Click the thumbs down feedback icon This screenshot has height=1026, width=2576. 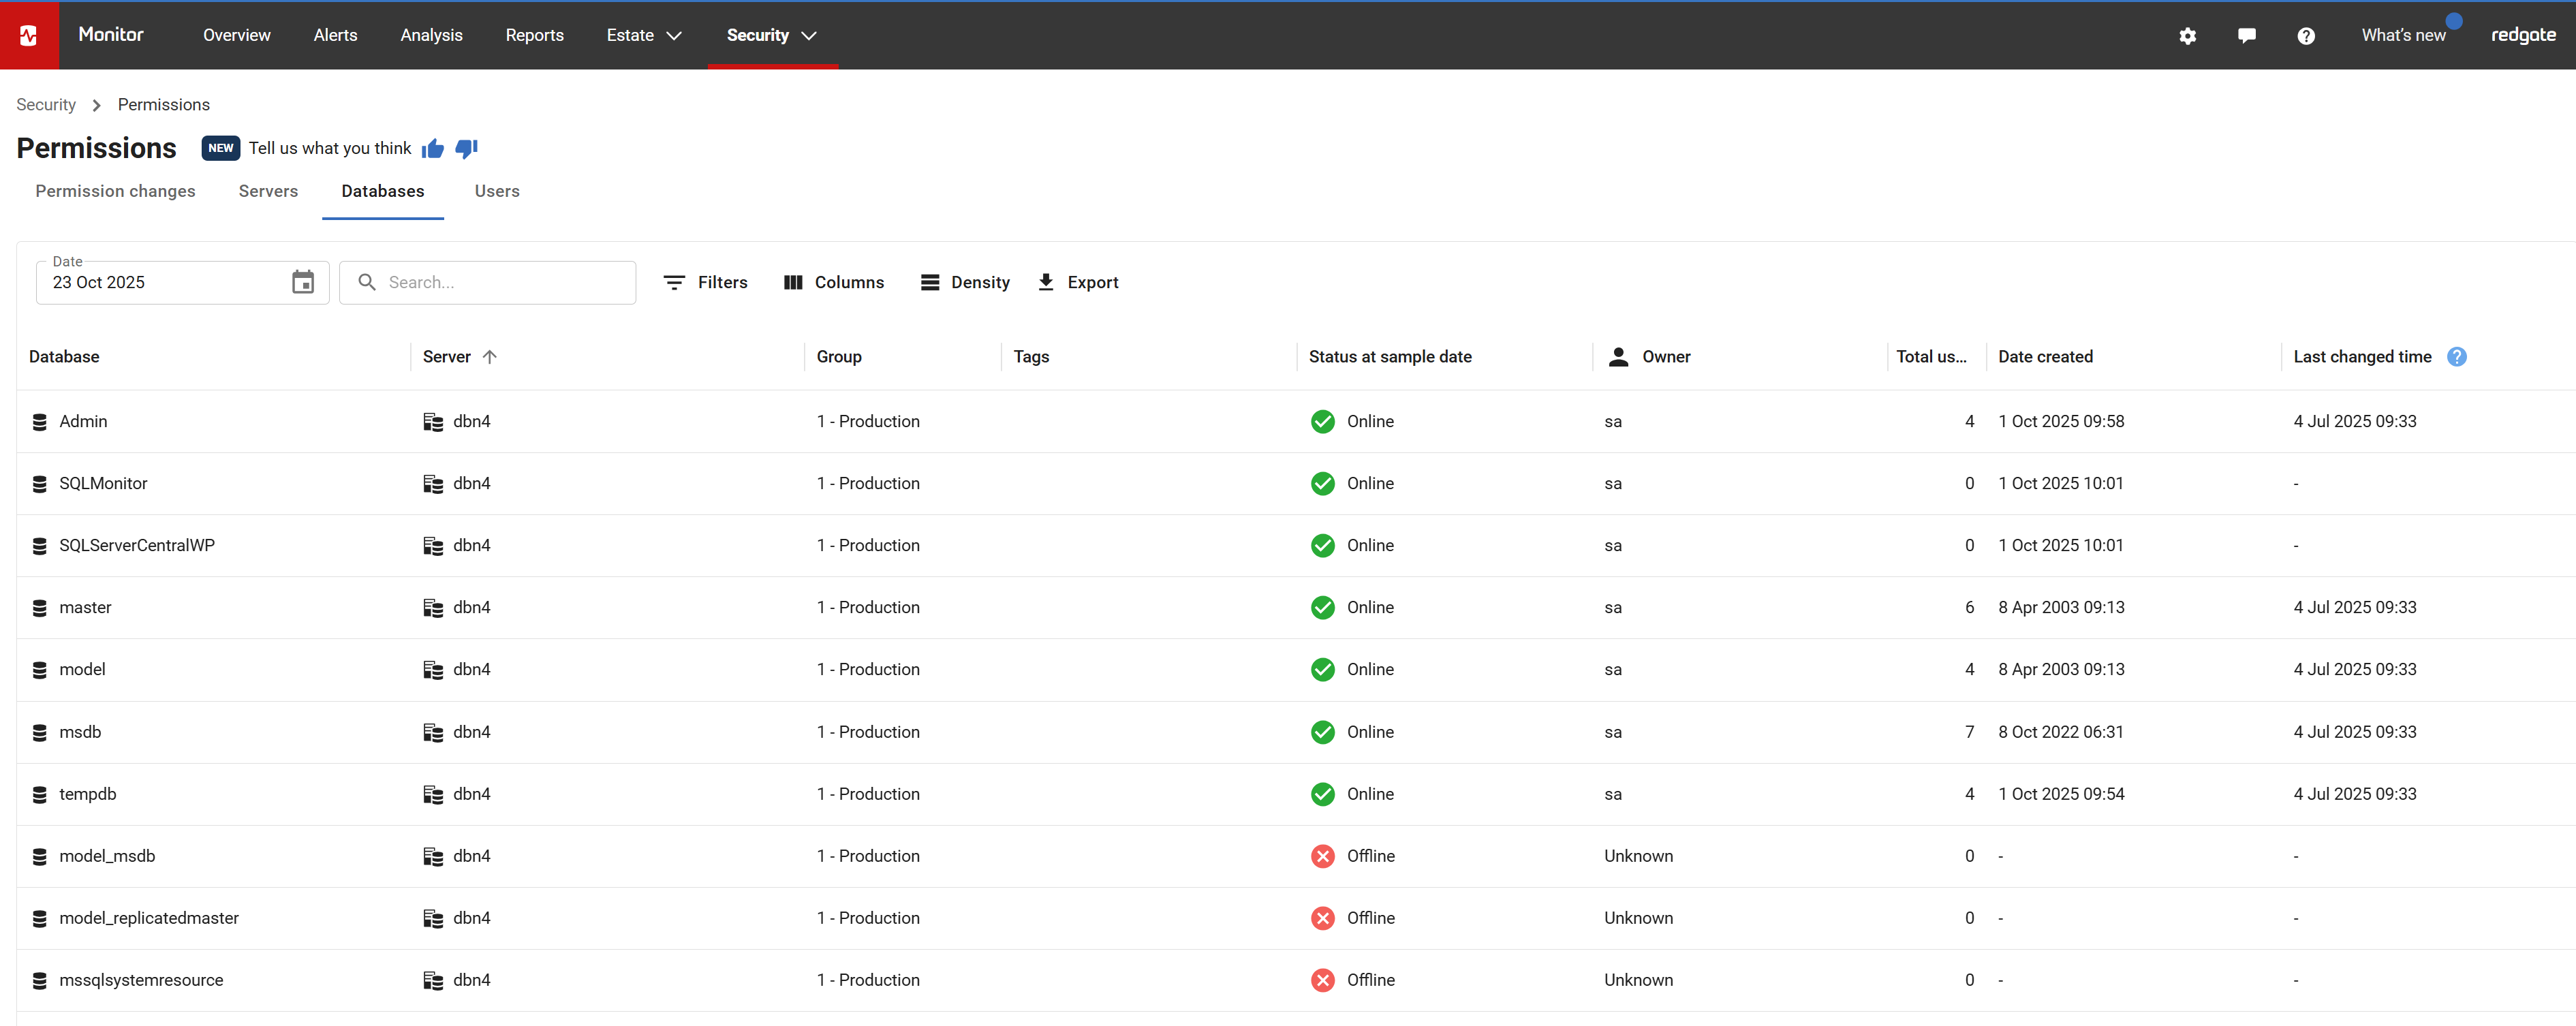click(466, 149)
